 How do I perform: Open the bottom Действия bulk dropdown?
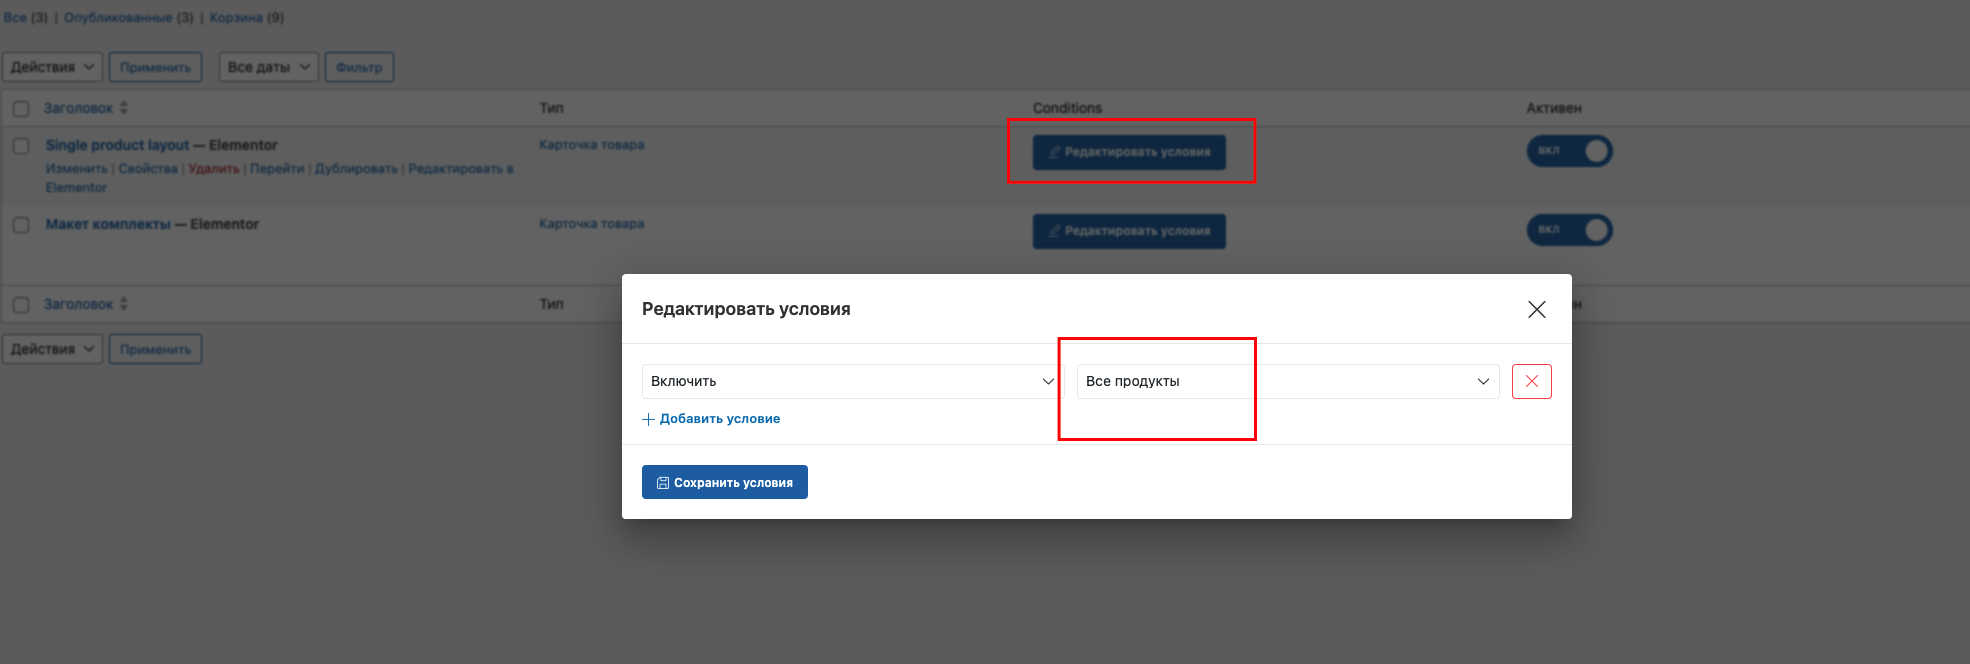(52, 349)
